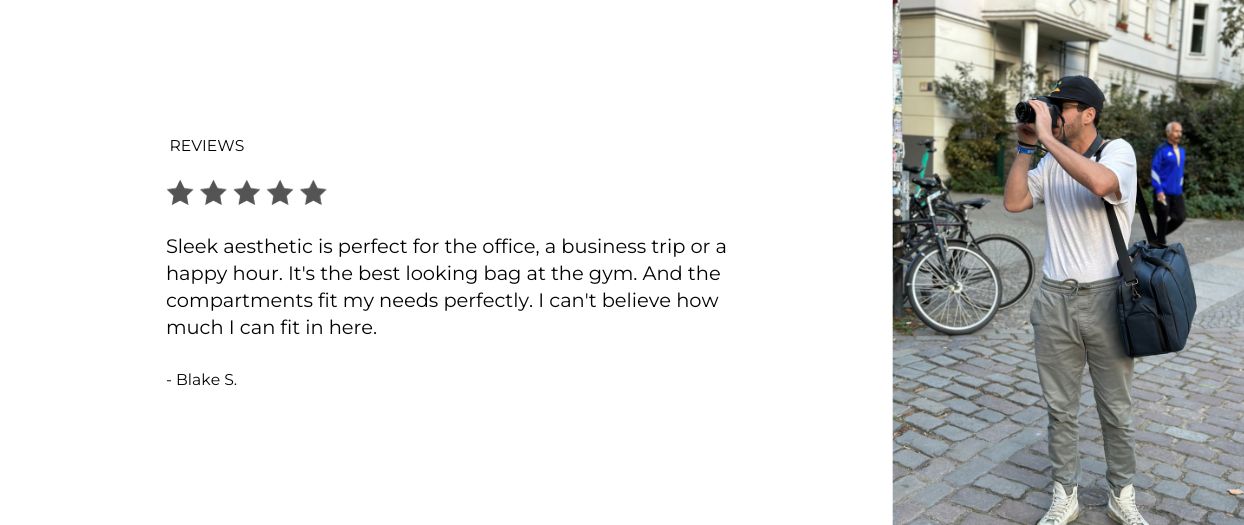Click the line starting "compartments fit my needs"

tap(442, 300)
